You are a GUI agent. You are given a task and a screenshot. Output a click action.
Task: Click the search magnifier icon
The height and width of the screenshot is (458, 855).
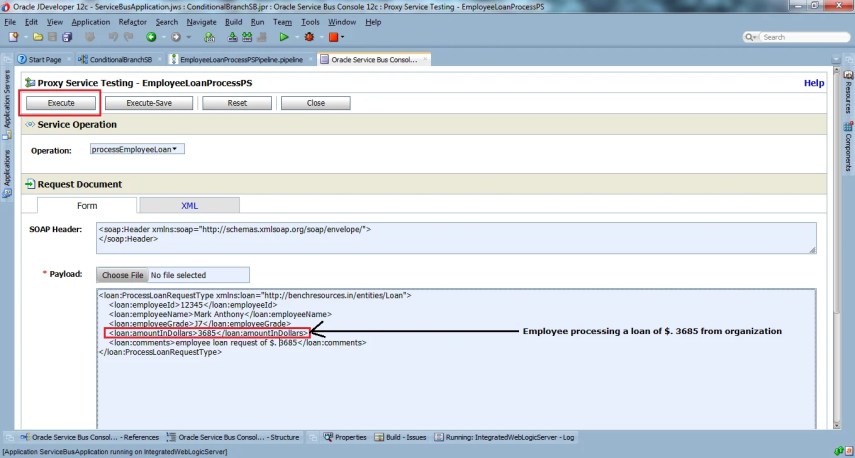(x=751, y=37)
